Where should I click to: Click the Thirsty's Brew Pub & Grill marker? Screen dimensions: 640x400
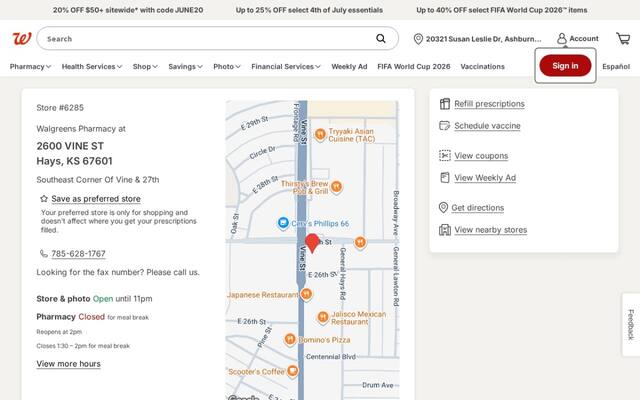click(336, 187)
